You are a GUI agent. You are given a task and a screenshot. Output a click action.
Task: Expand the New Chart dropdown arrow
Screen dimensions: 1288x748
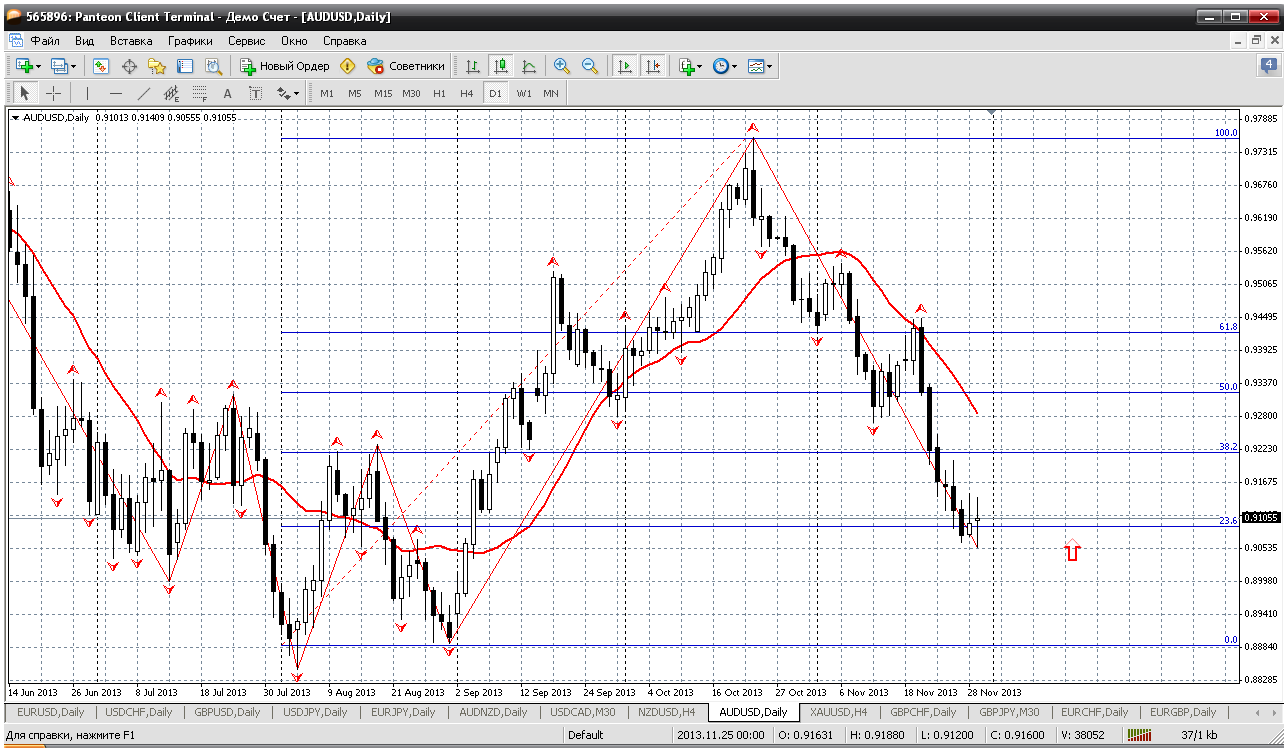click(39, 66)
